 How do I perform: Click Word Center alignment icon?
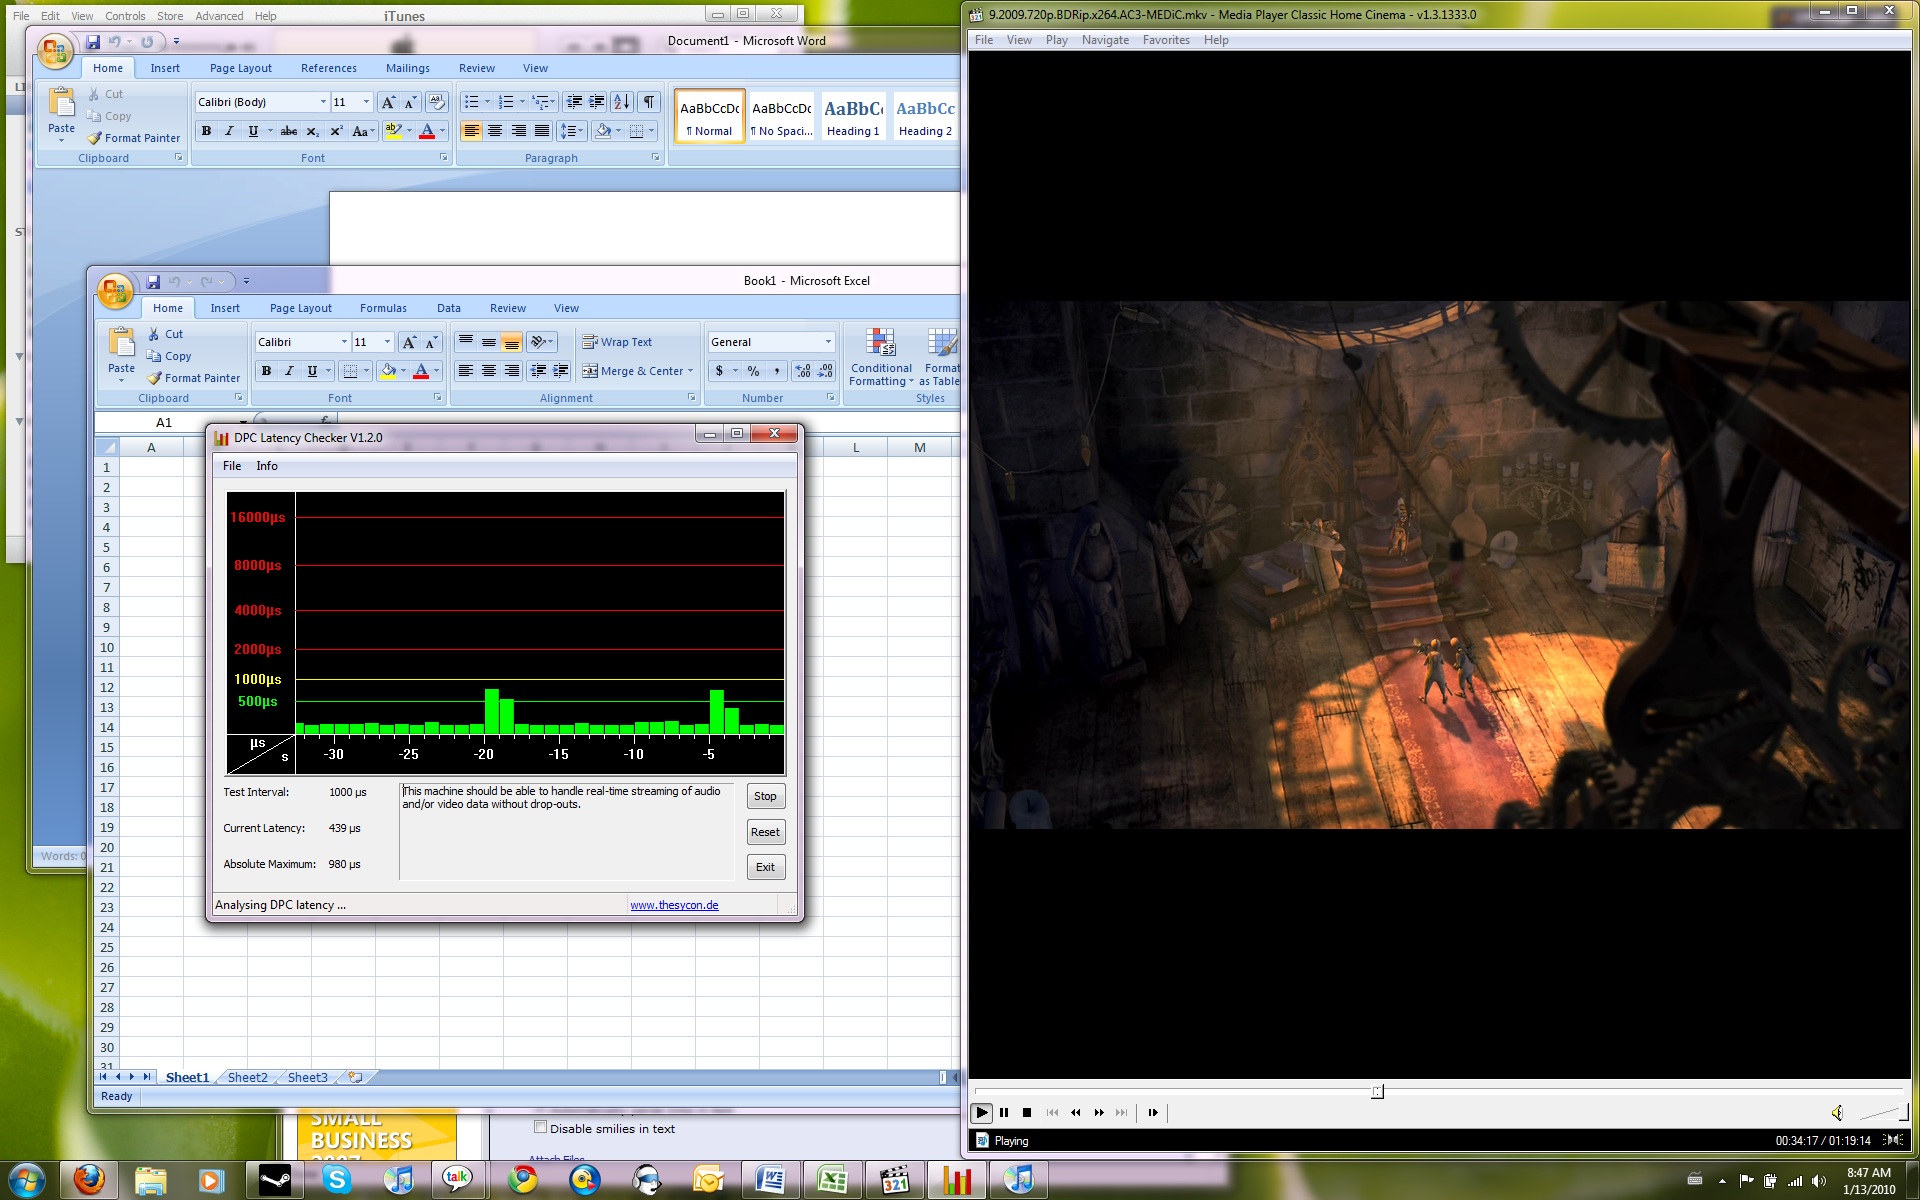coord(495,131)
